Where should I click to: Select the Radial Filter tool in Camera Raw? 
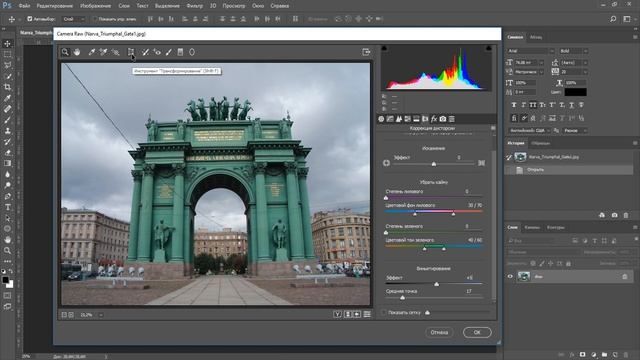pyautogui.click(x=192, y=52)
